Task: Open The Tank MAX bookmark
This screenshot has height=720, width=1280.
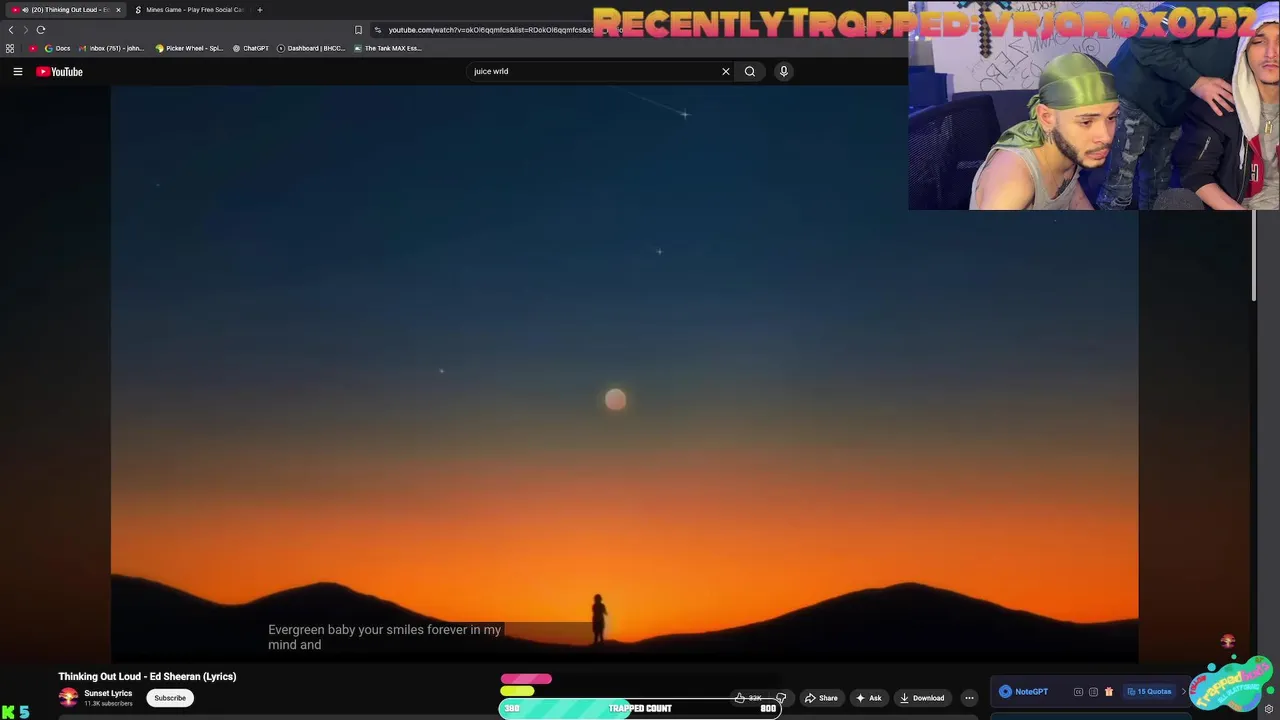Action: [388, 48]
